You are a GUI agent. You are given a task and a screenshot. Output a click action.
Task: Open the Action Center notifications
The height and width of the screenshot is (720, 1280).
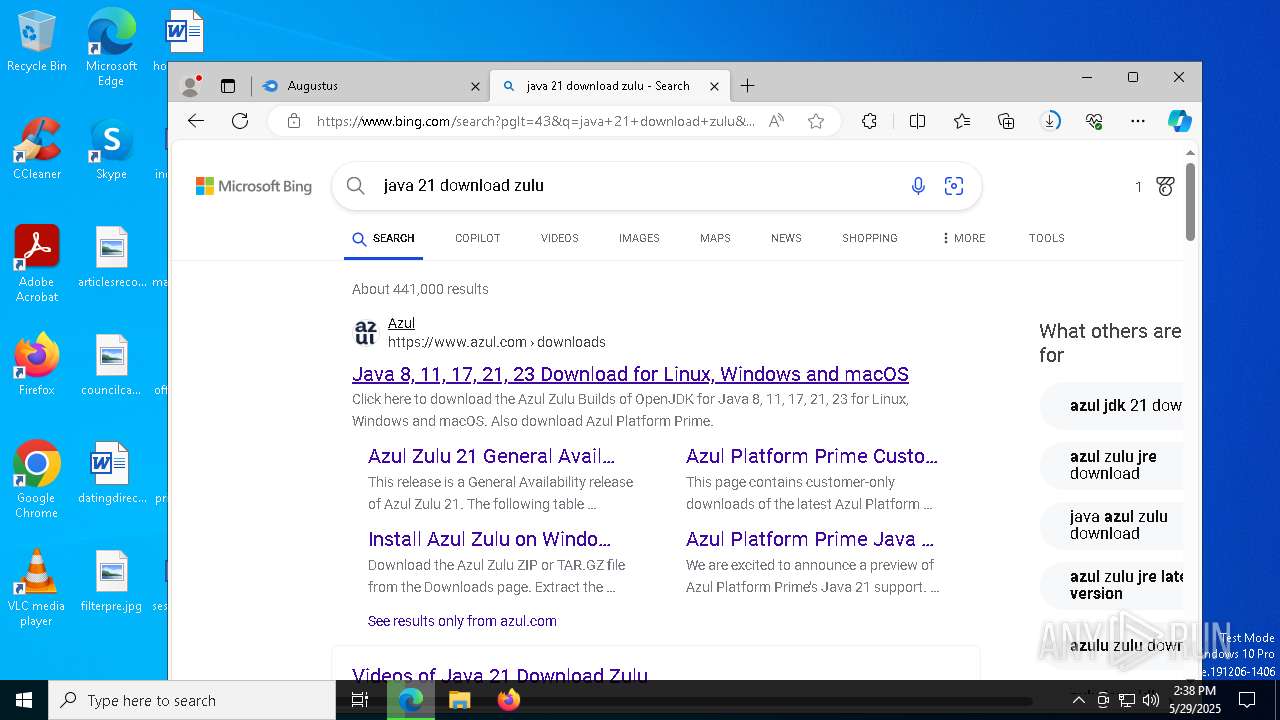(x=1247, y=700)
